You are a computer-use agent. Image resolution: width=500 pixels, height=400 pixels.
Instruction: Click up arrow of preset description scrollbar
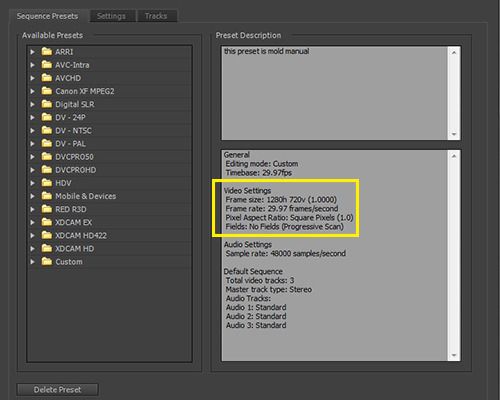tap(454, 52)
